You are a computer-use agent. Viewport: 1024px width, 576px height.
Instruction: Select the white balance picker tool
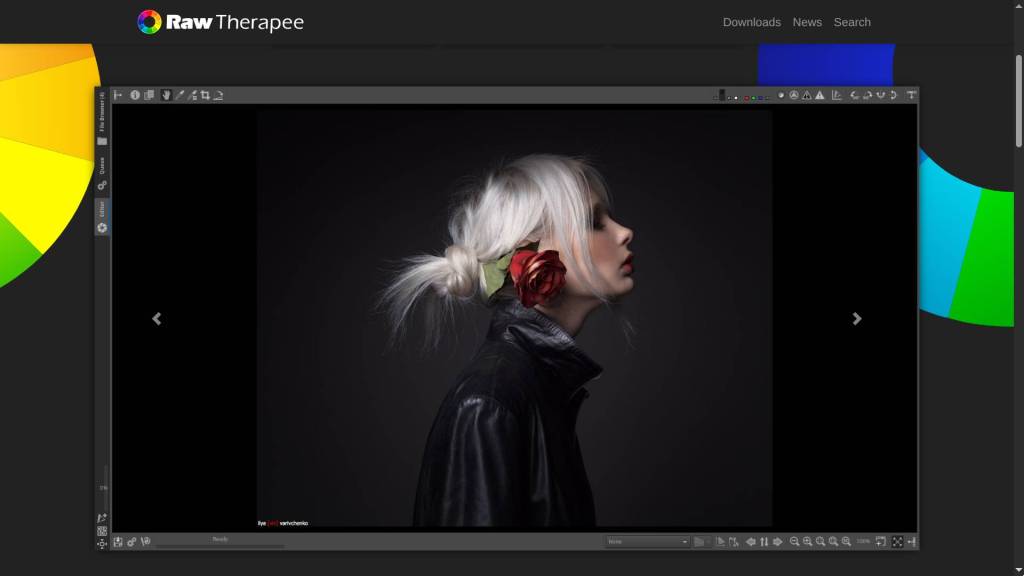coord(193,95)
